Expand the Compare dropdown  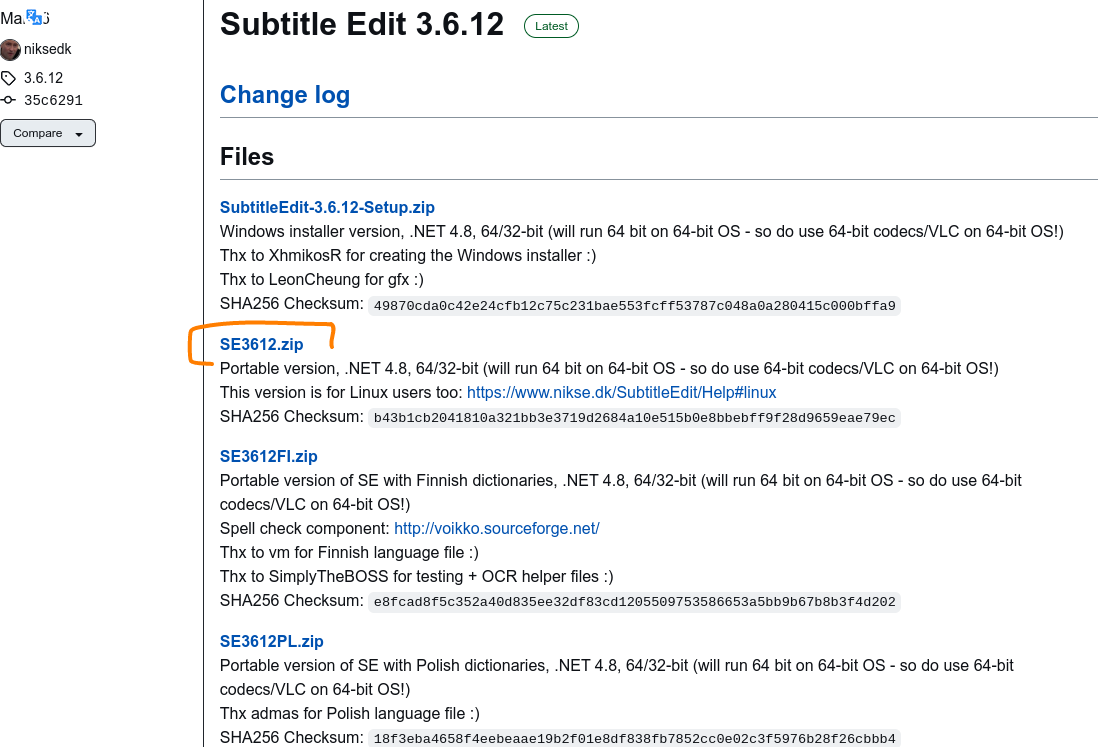48,133
